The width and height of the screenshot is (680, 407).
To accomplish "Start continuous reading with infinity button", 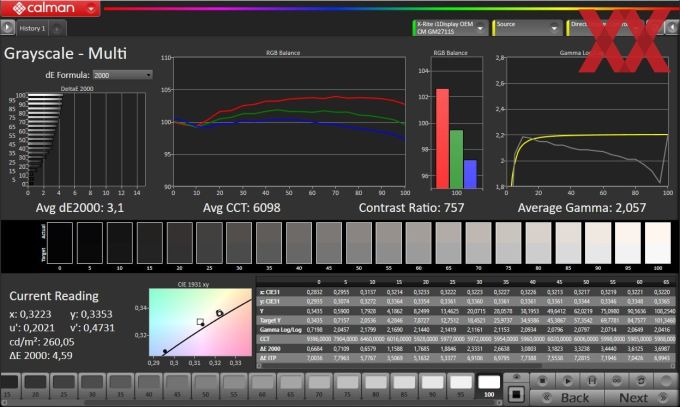I will click(x=617, y=381).
